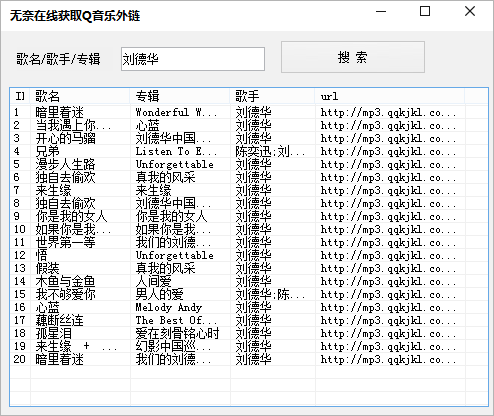This screenshot has height=416, width=494.
Task: Click the url cell in row 20
Action: click(x=388, y=359)
